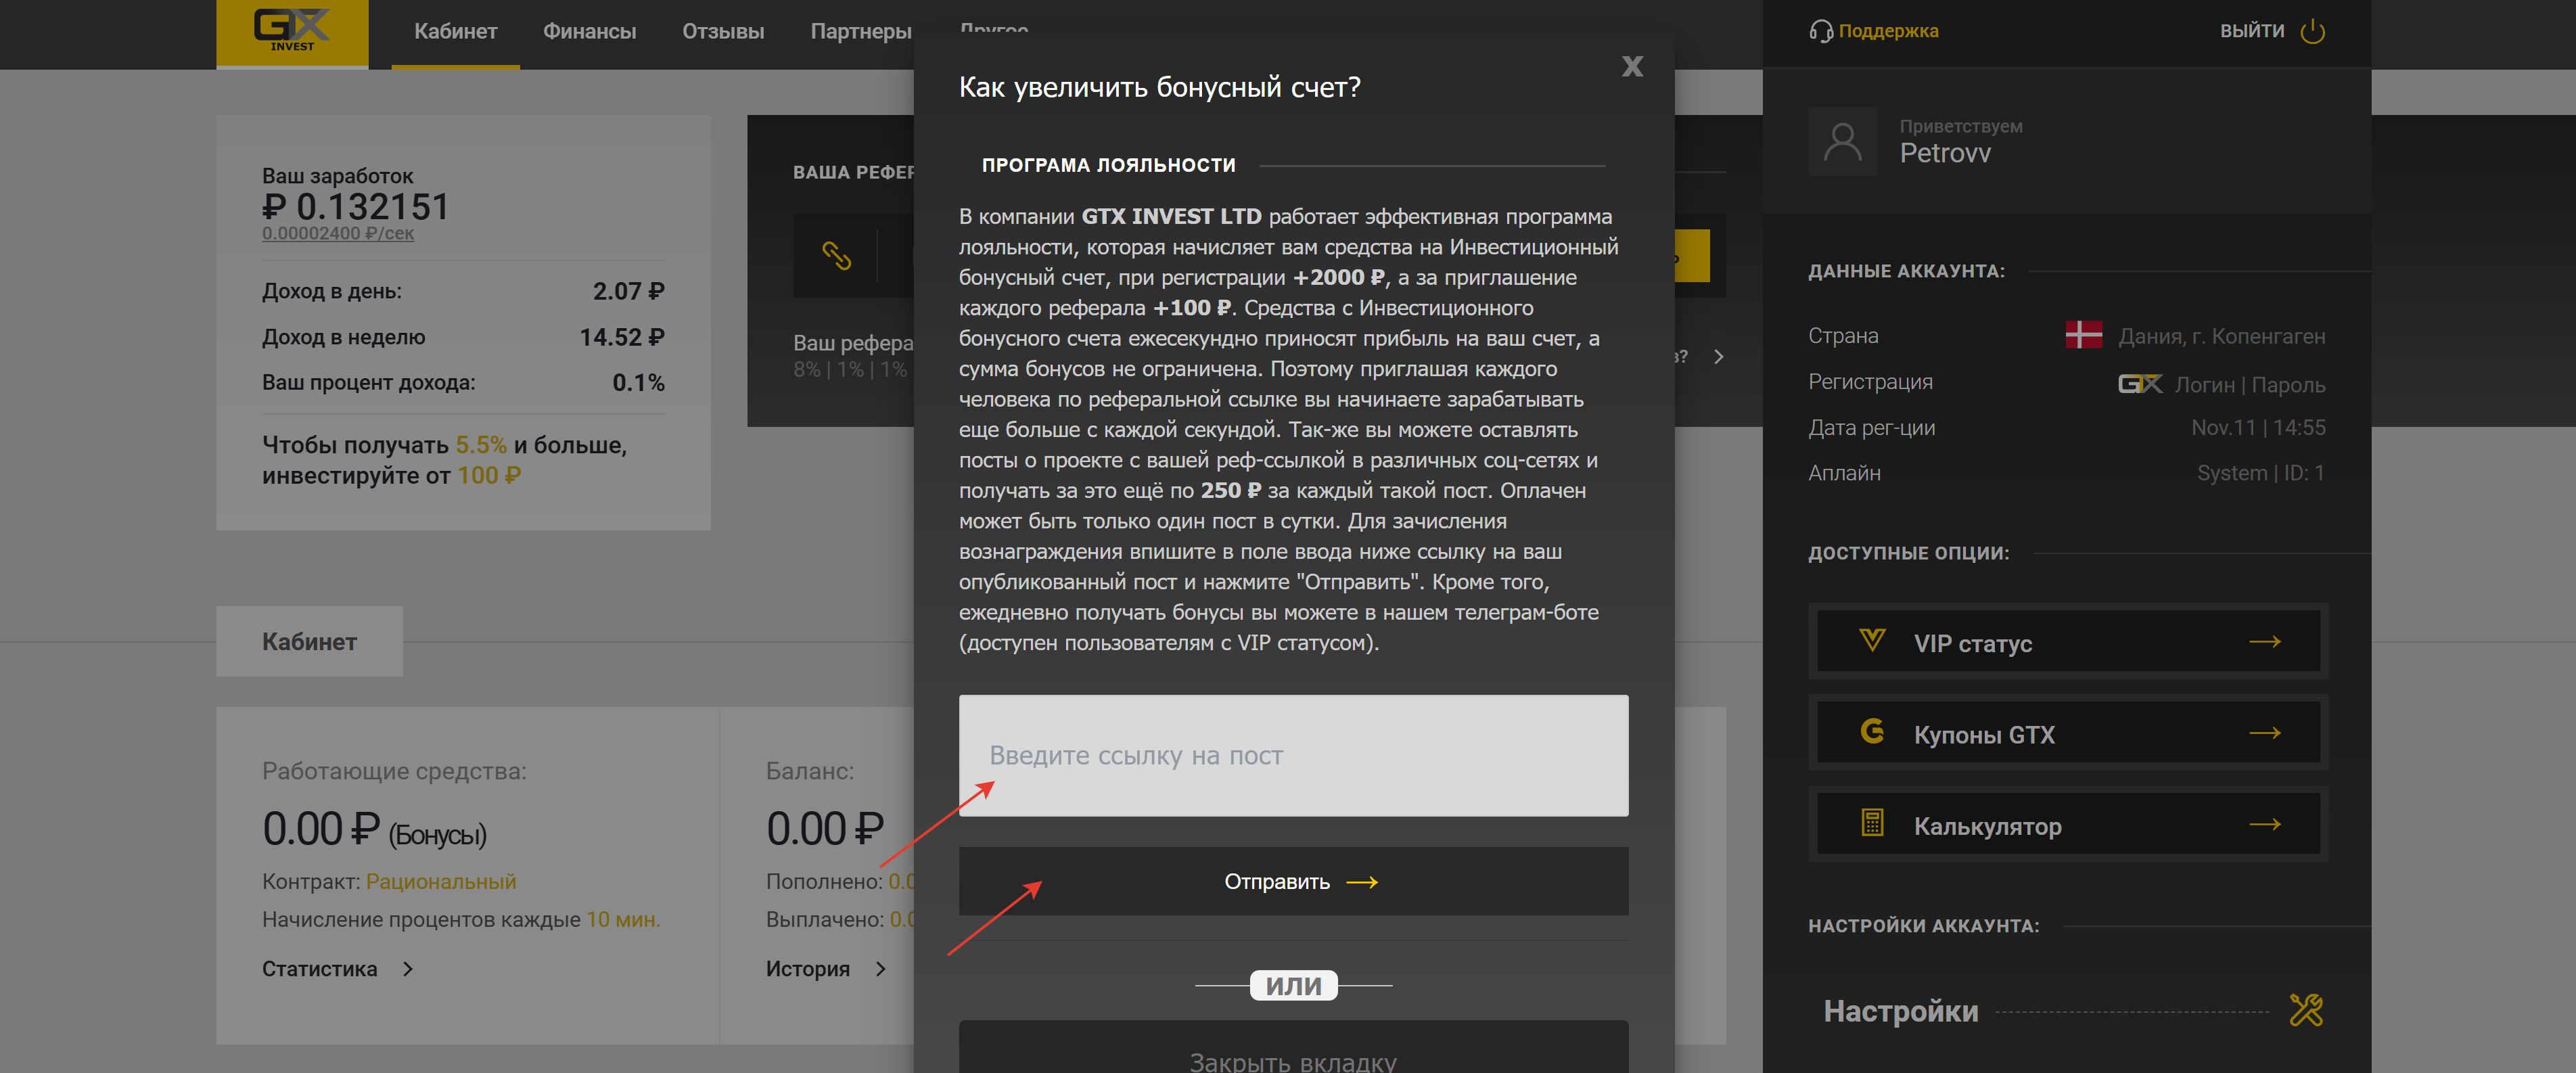Click the arrow on VIP статус

[x=2265, y=642]
